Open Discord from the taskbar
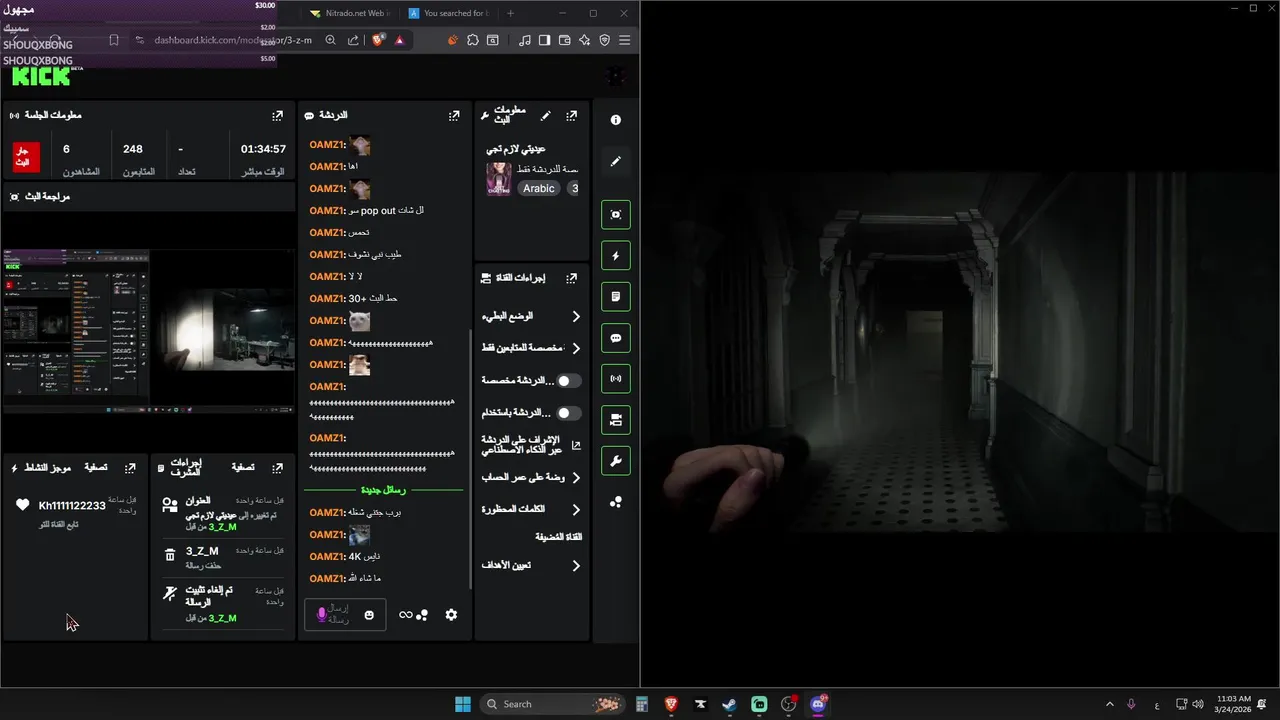1280x720 pixels. (819, 704)
